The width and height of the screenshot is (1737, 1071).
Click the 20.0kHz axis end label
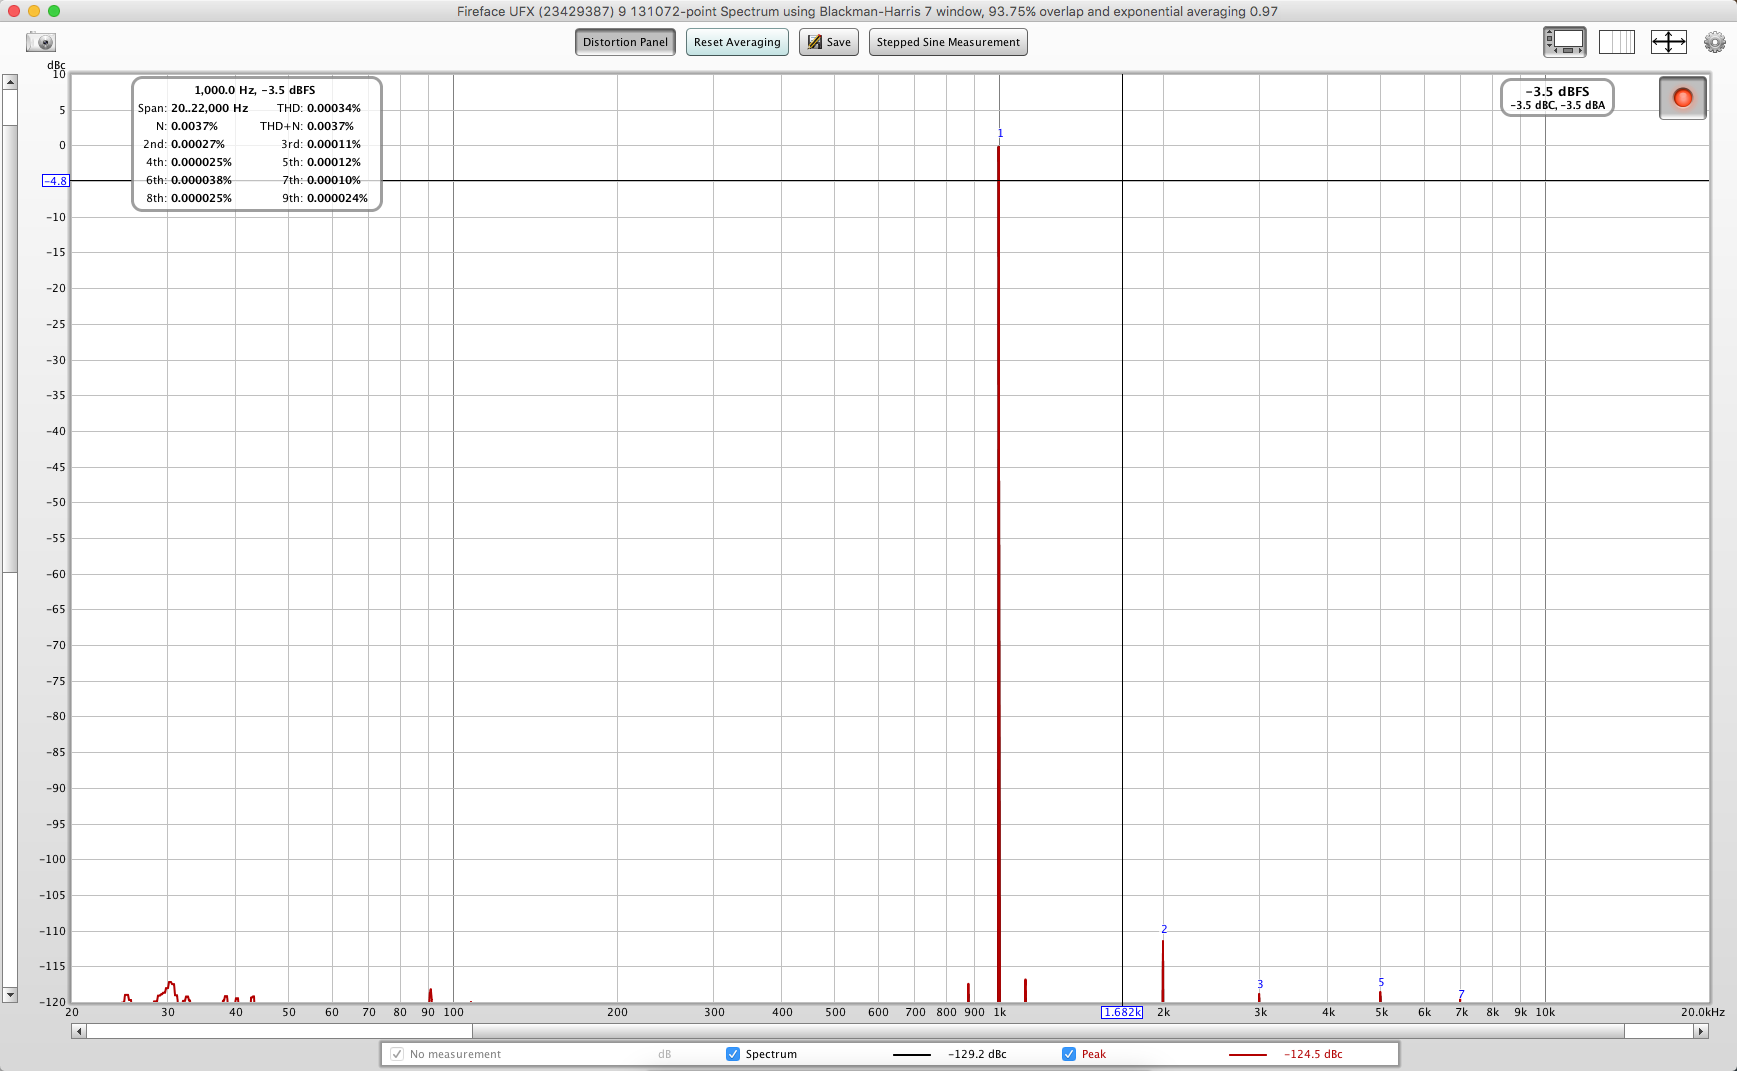tap(1703, 1012)
